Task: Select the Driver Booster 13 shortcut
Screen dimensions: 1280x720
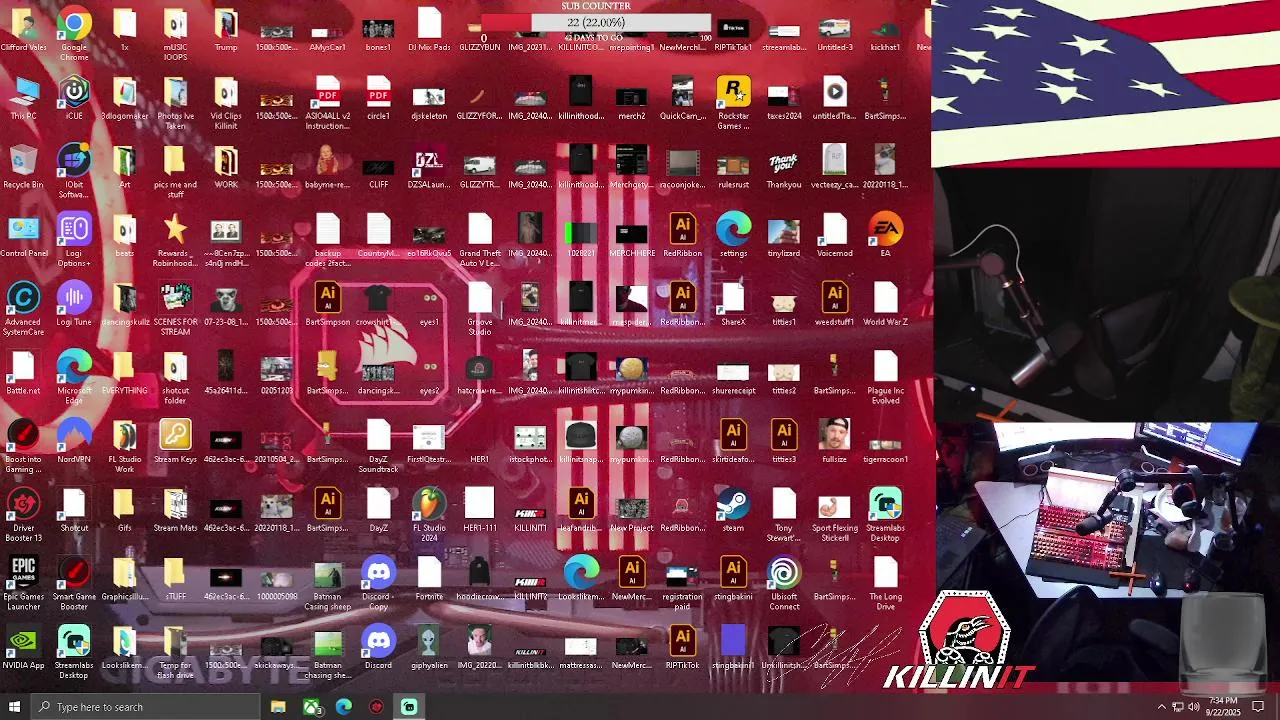Action: pyautogui.click(x=23, y=514)
